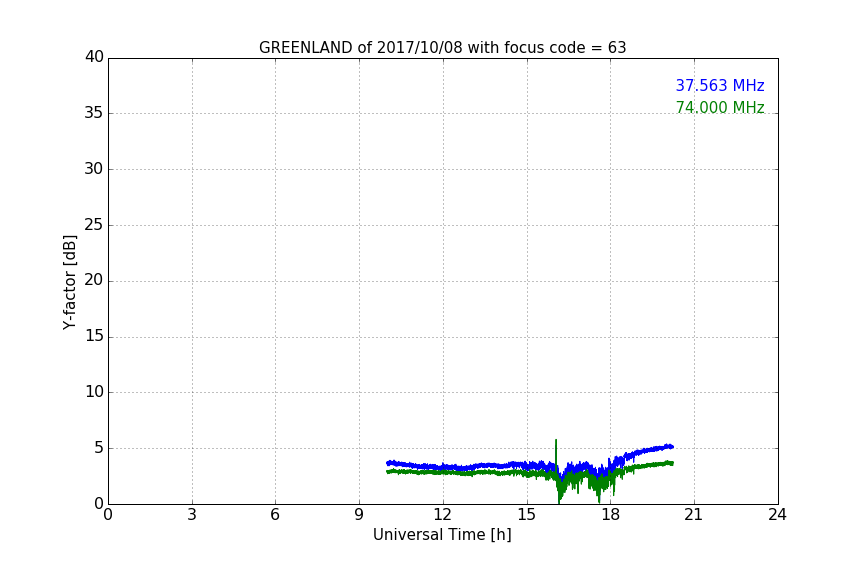Click x-axis tick label 3
Viewport: 864px width, 576px height.
[192, 515]
